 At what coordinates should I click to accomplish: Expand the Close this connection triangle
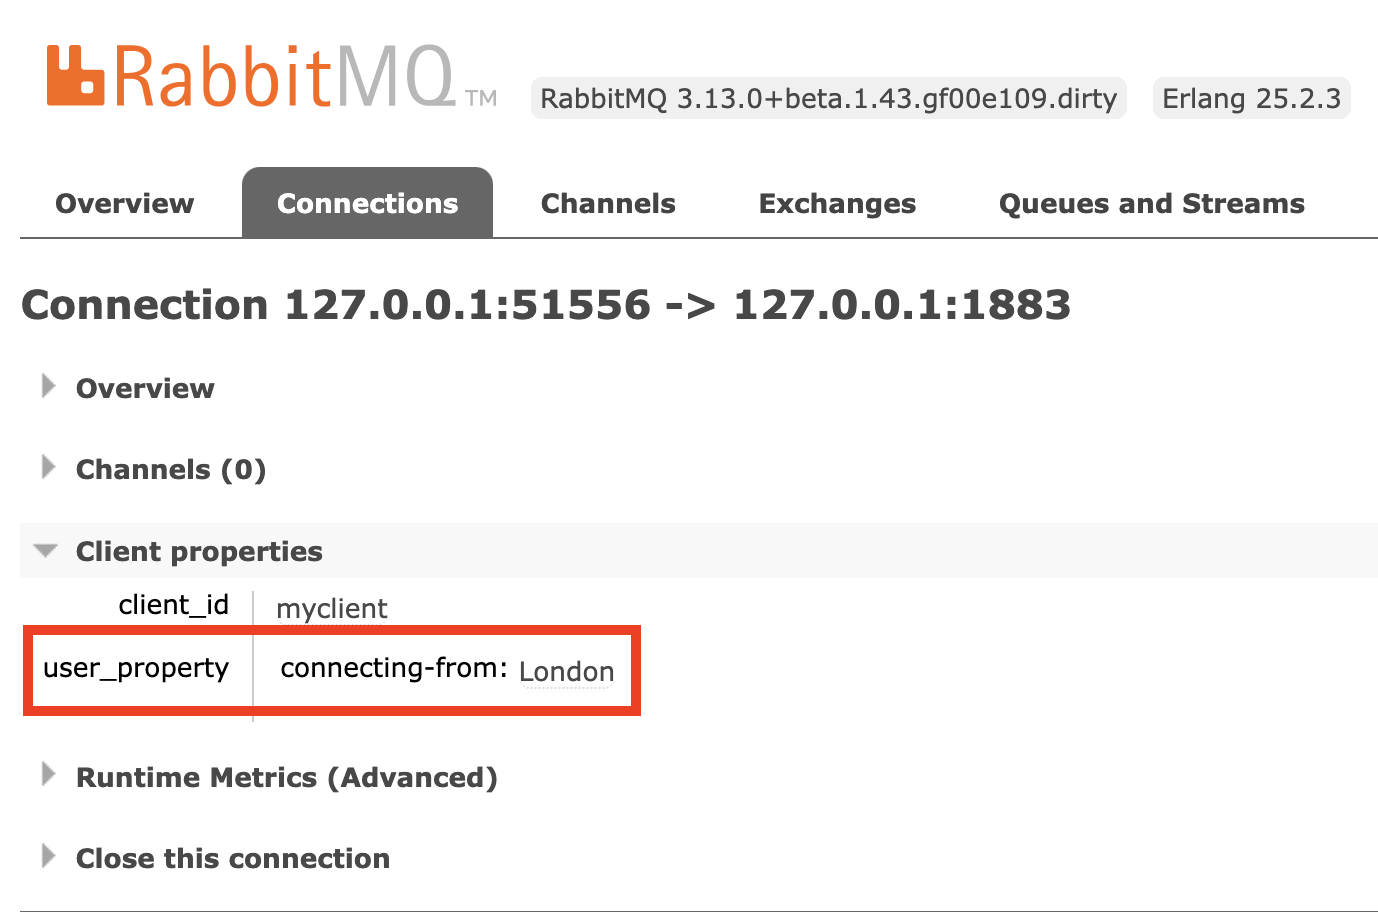click(47, 857)
